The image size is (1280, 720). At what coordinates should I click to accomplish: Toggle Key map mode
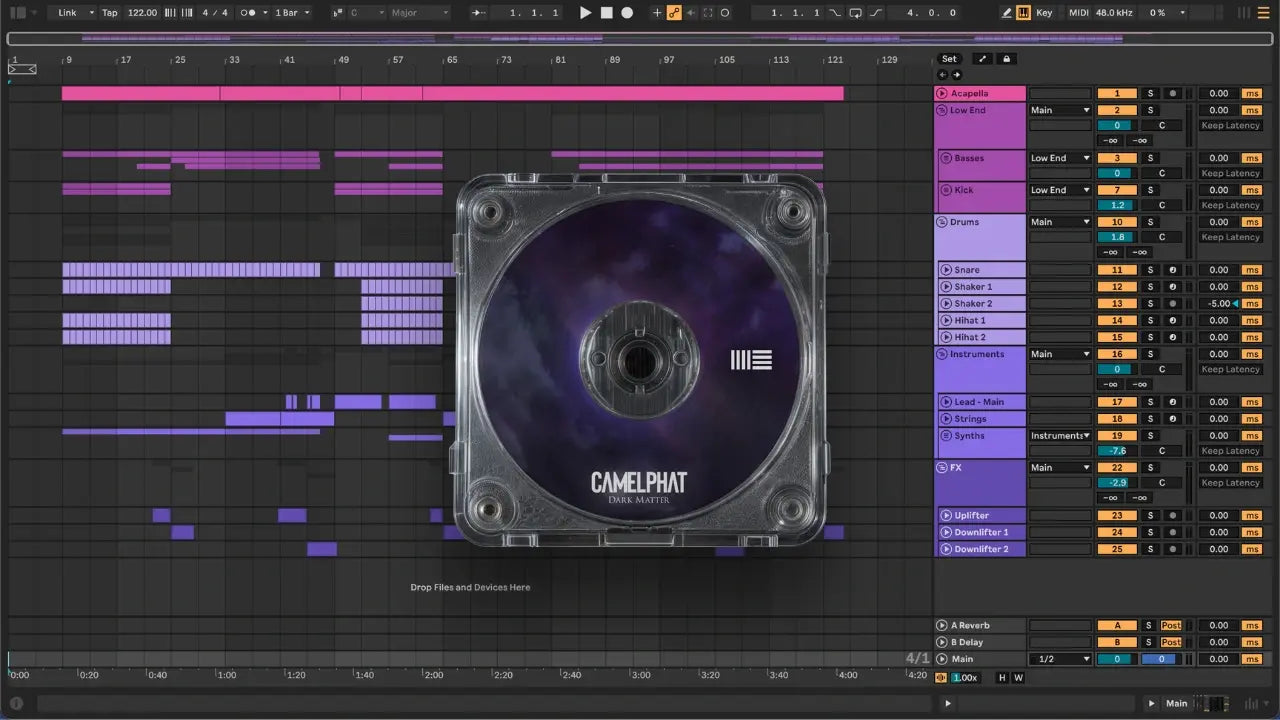pyautogui.click(x=1045, y=13)
